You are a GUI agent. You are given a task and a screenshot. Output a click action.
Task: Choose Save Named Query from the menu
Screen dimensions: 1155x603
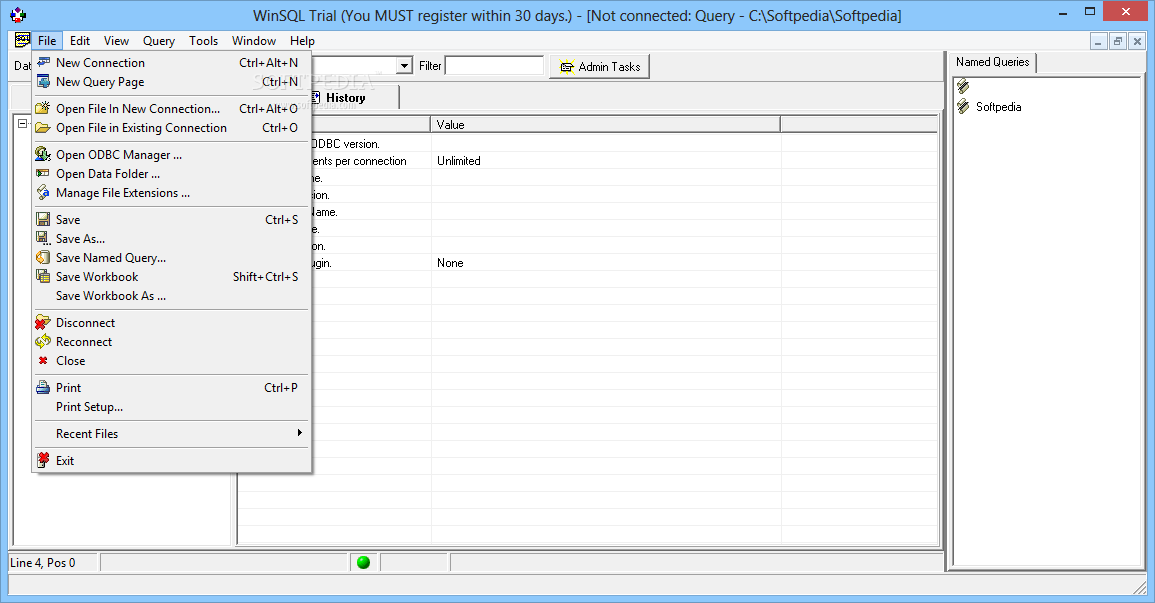pos(110,258)
